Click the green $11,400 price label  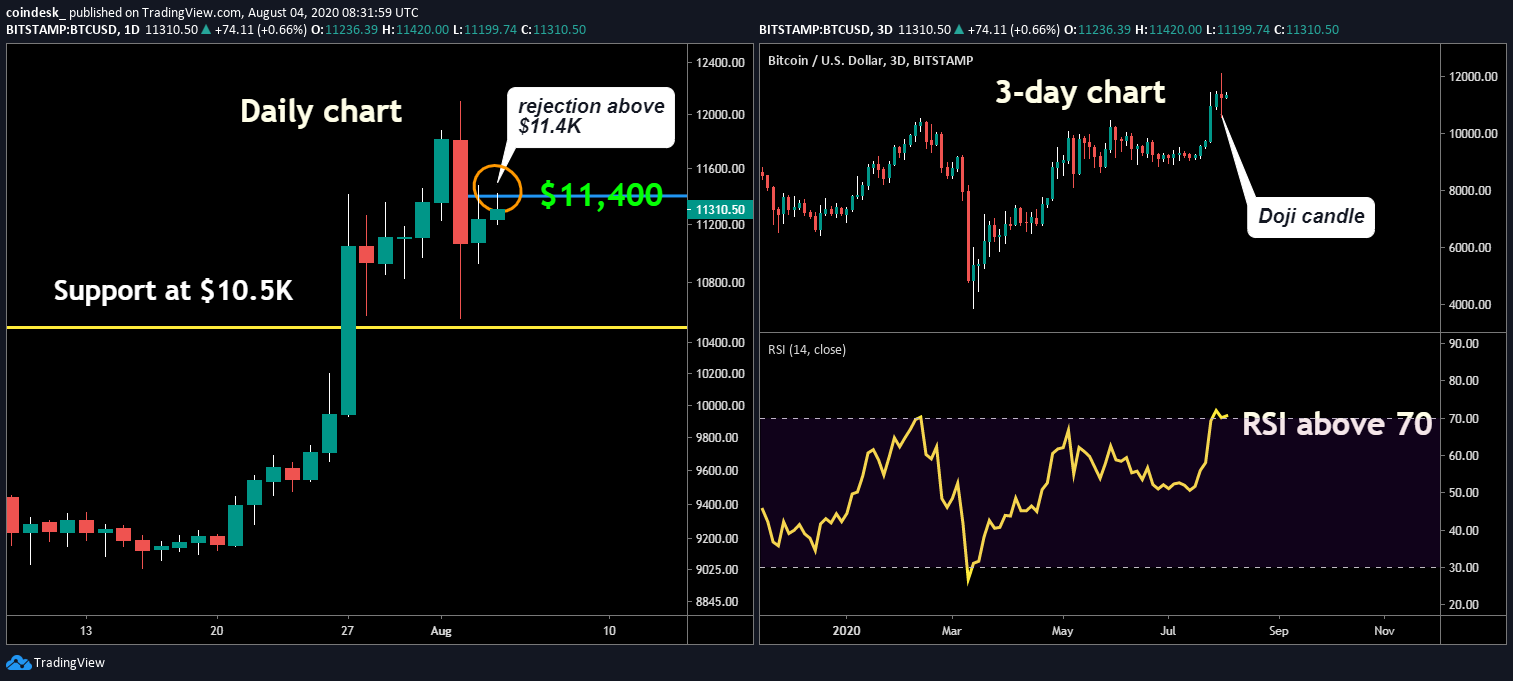[601, 194]
